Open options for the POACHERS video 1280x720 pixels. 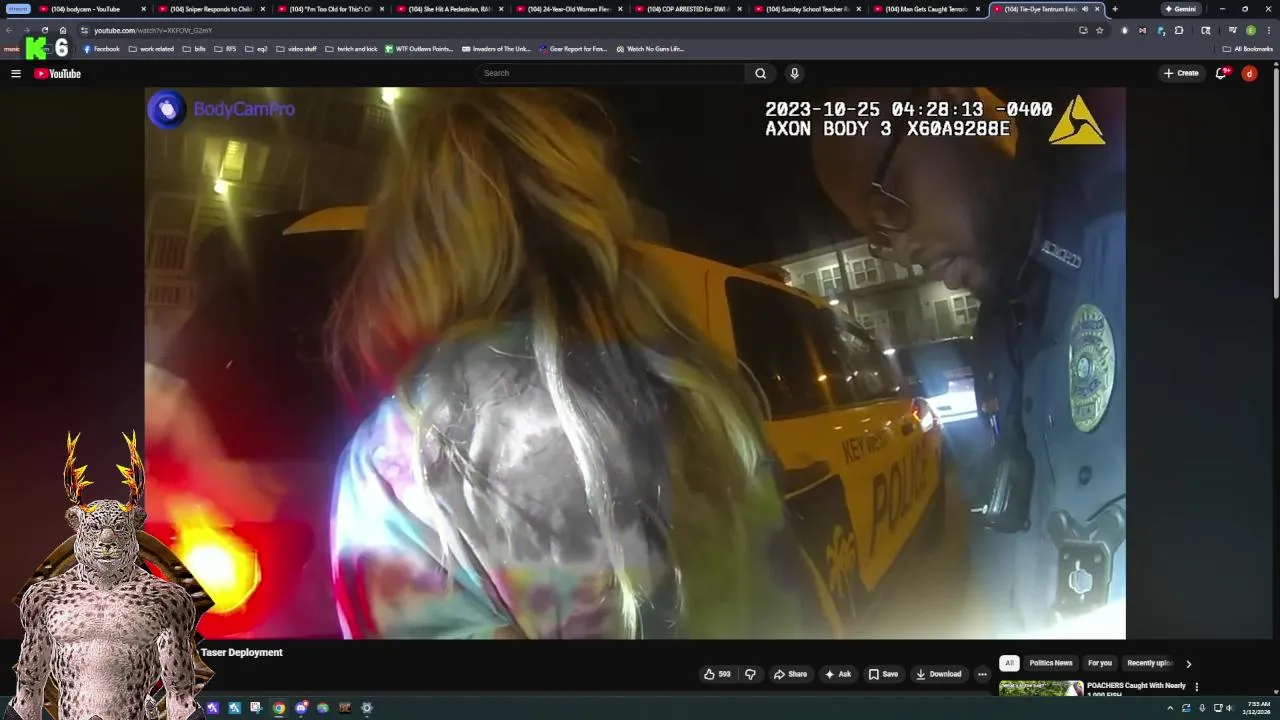click(1196, 687)
